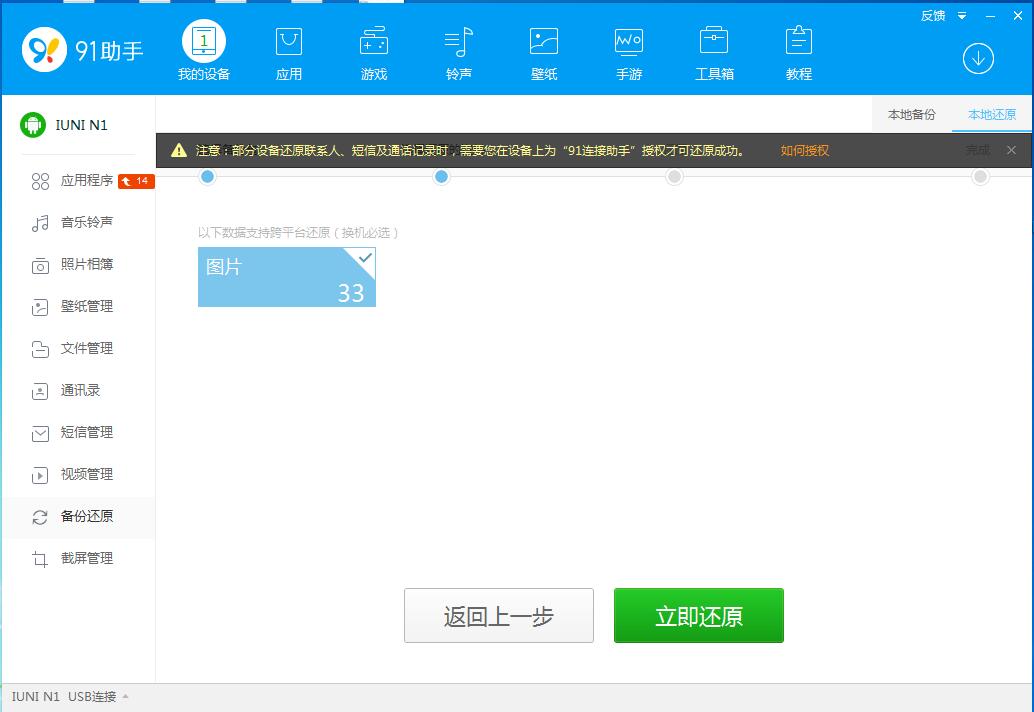Click the download arrow icon top right
Screen dimensions: 1034x712
978,59
